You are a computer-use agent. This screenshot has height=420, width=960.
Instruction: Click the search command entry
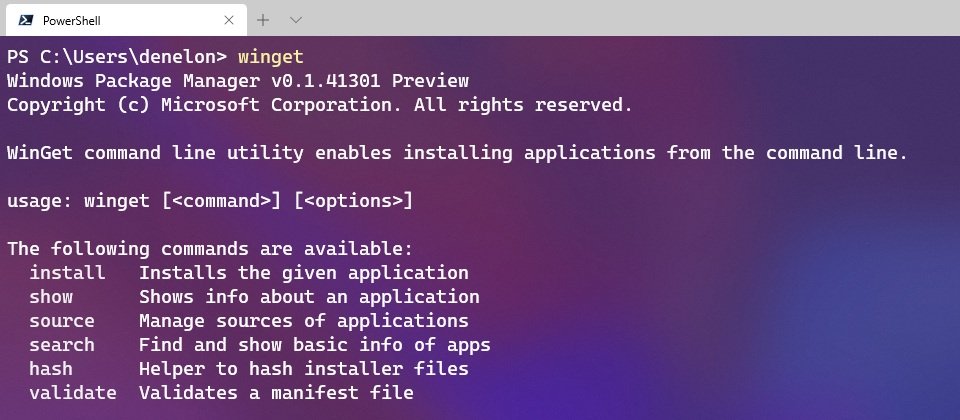[62, 344]
